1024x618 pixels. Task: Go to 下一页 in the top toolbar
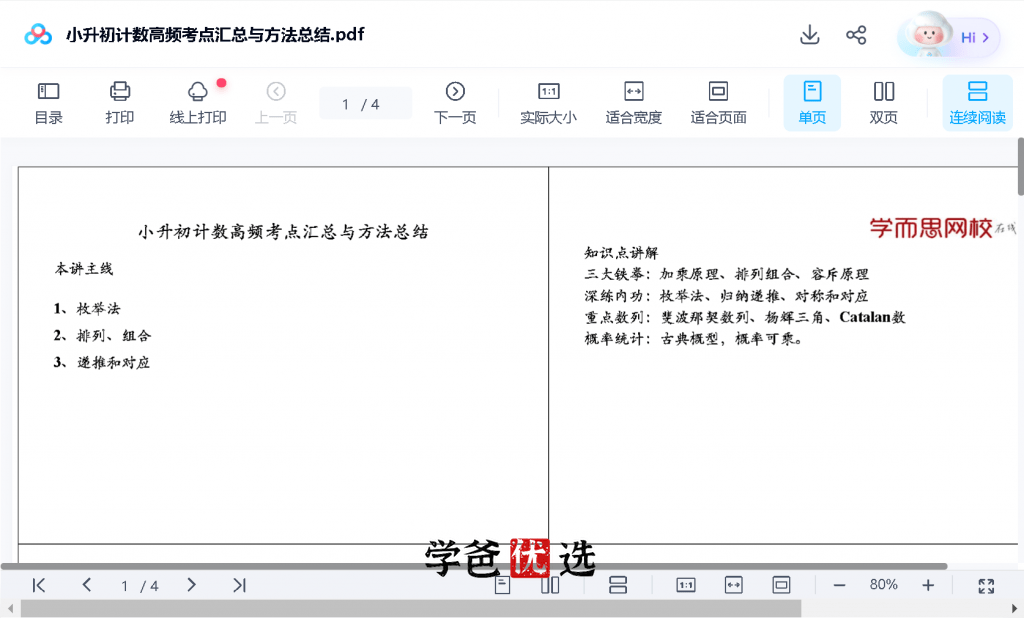[x=455, y=103]
